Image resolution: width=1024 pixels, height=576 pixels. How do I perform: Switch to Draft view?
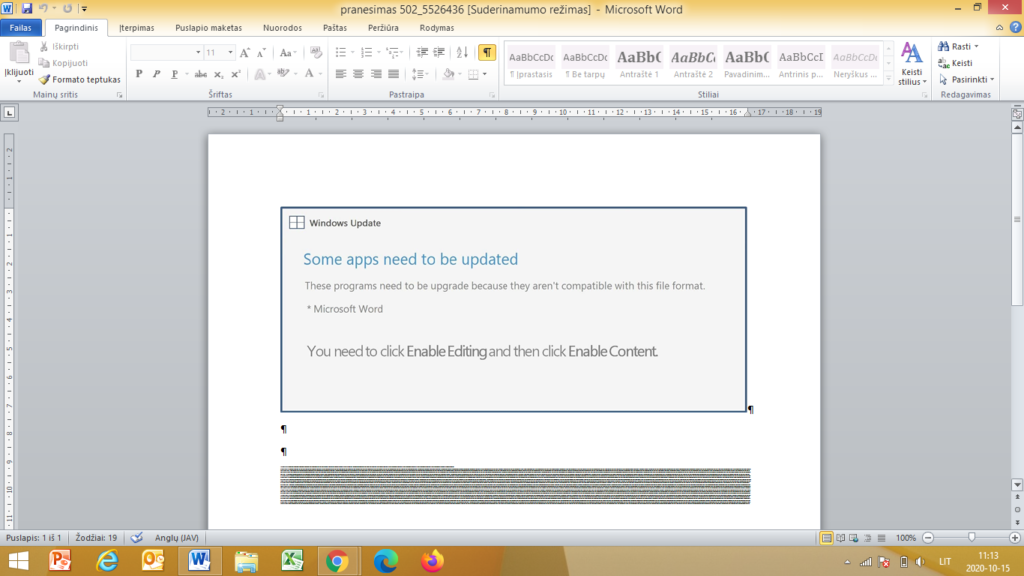pyautogui.click(x=881, y=537)
